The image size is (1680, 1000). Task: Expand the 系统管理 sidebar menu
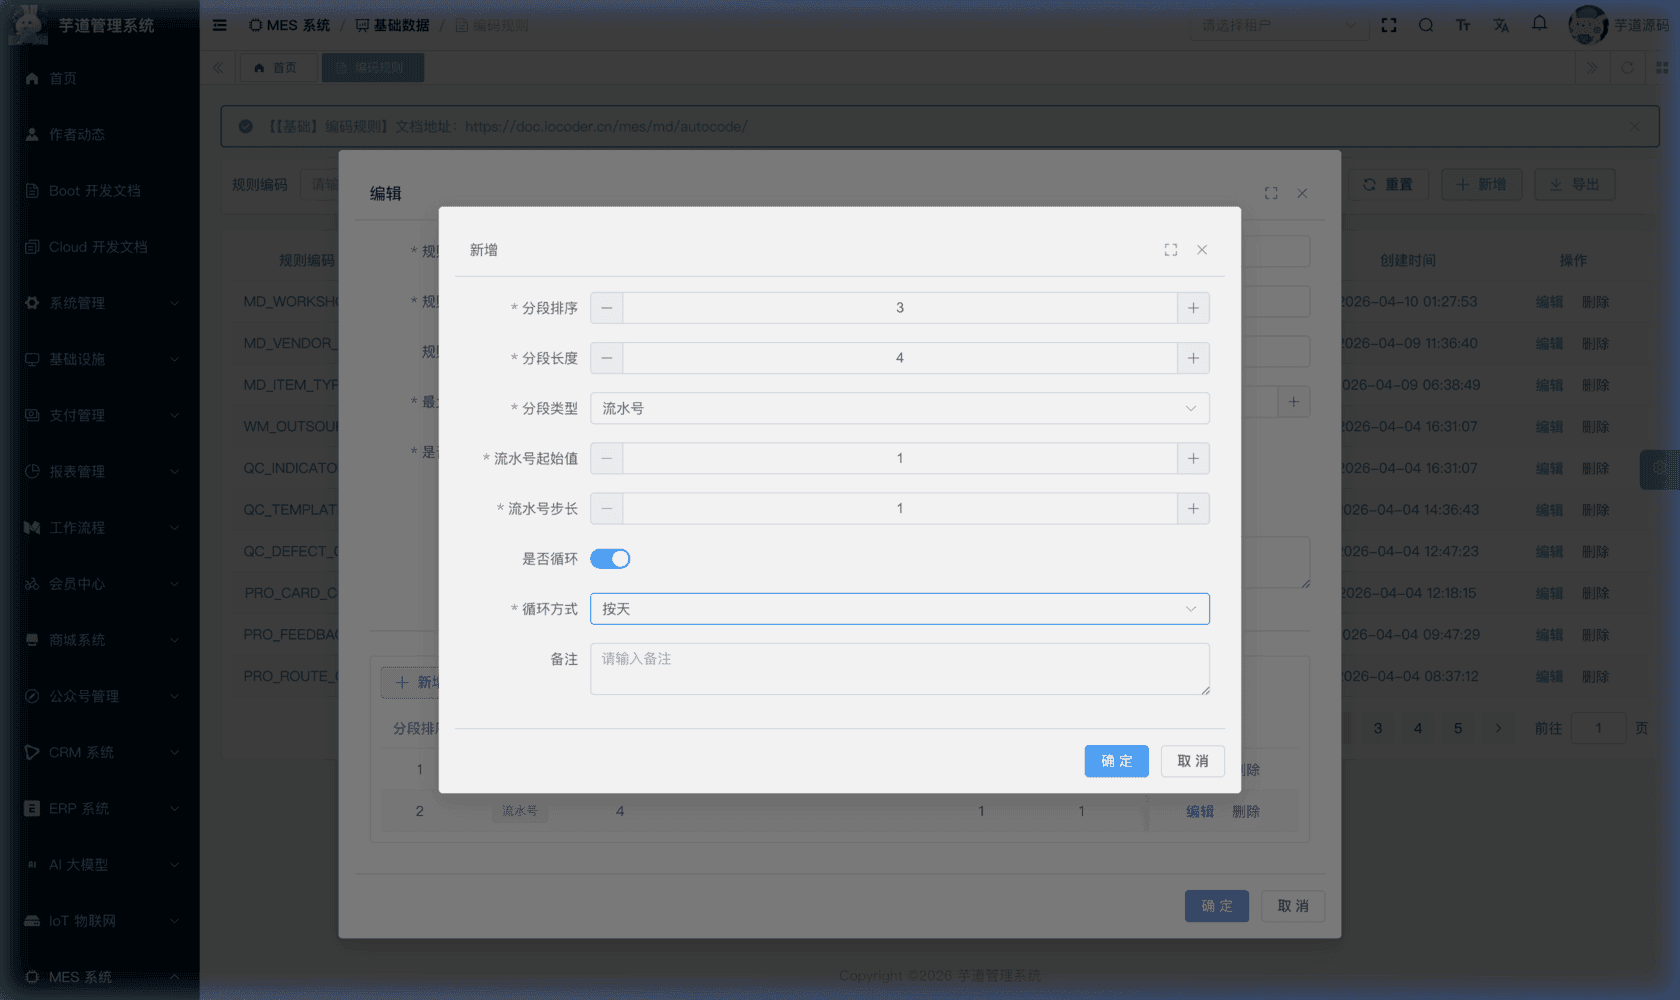point(100,303)
